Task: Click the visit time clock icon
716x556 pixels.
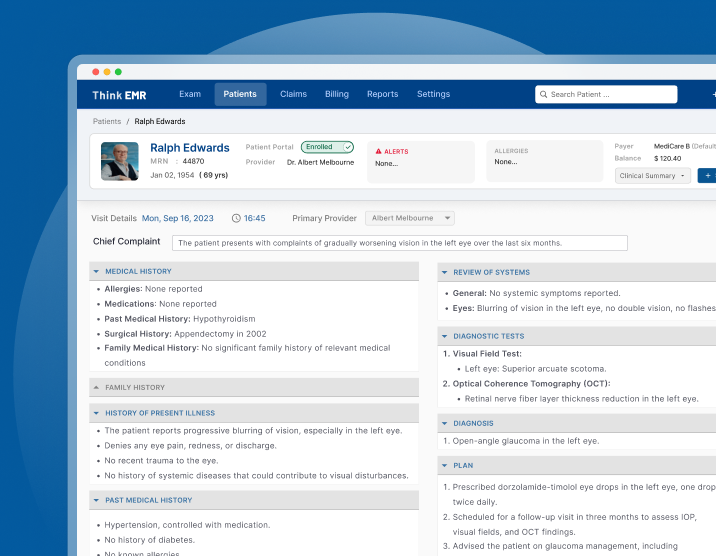Action: [236, 218]
